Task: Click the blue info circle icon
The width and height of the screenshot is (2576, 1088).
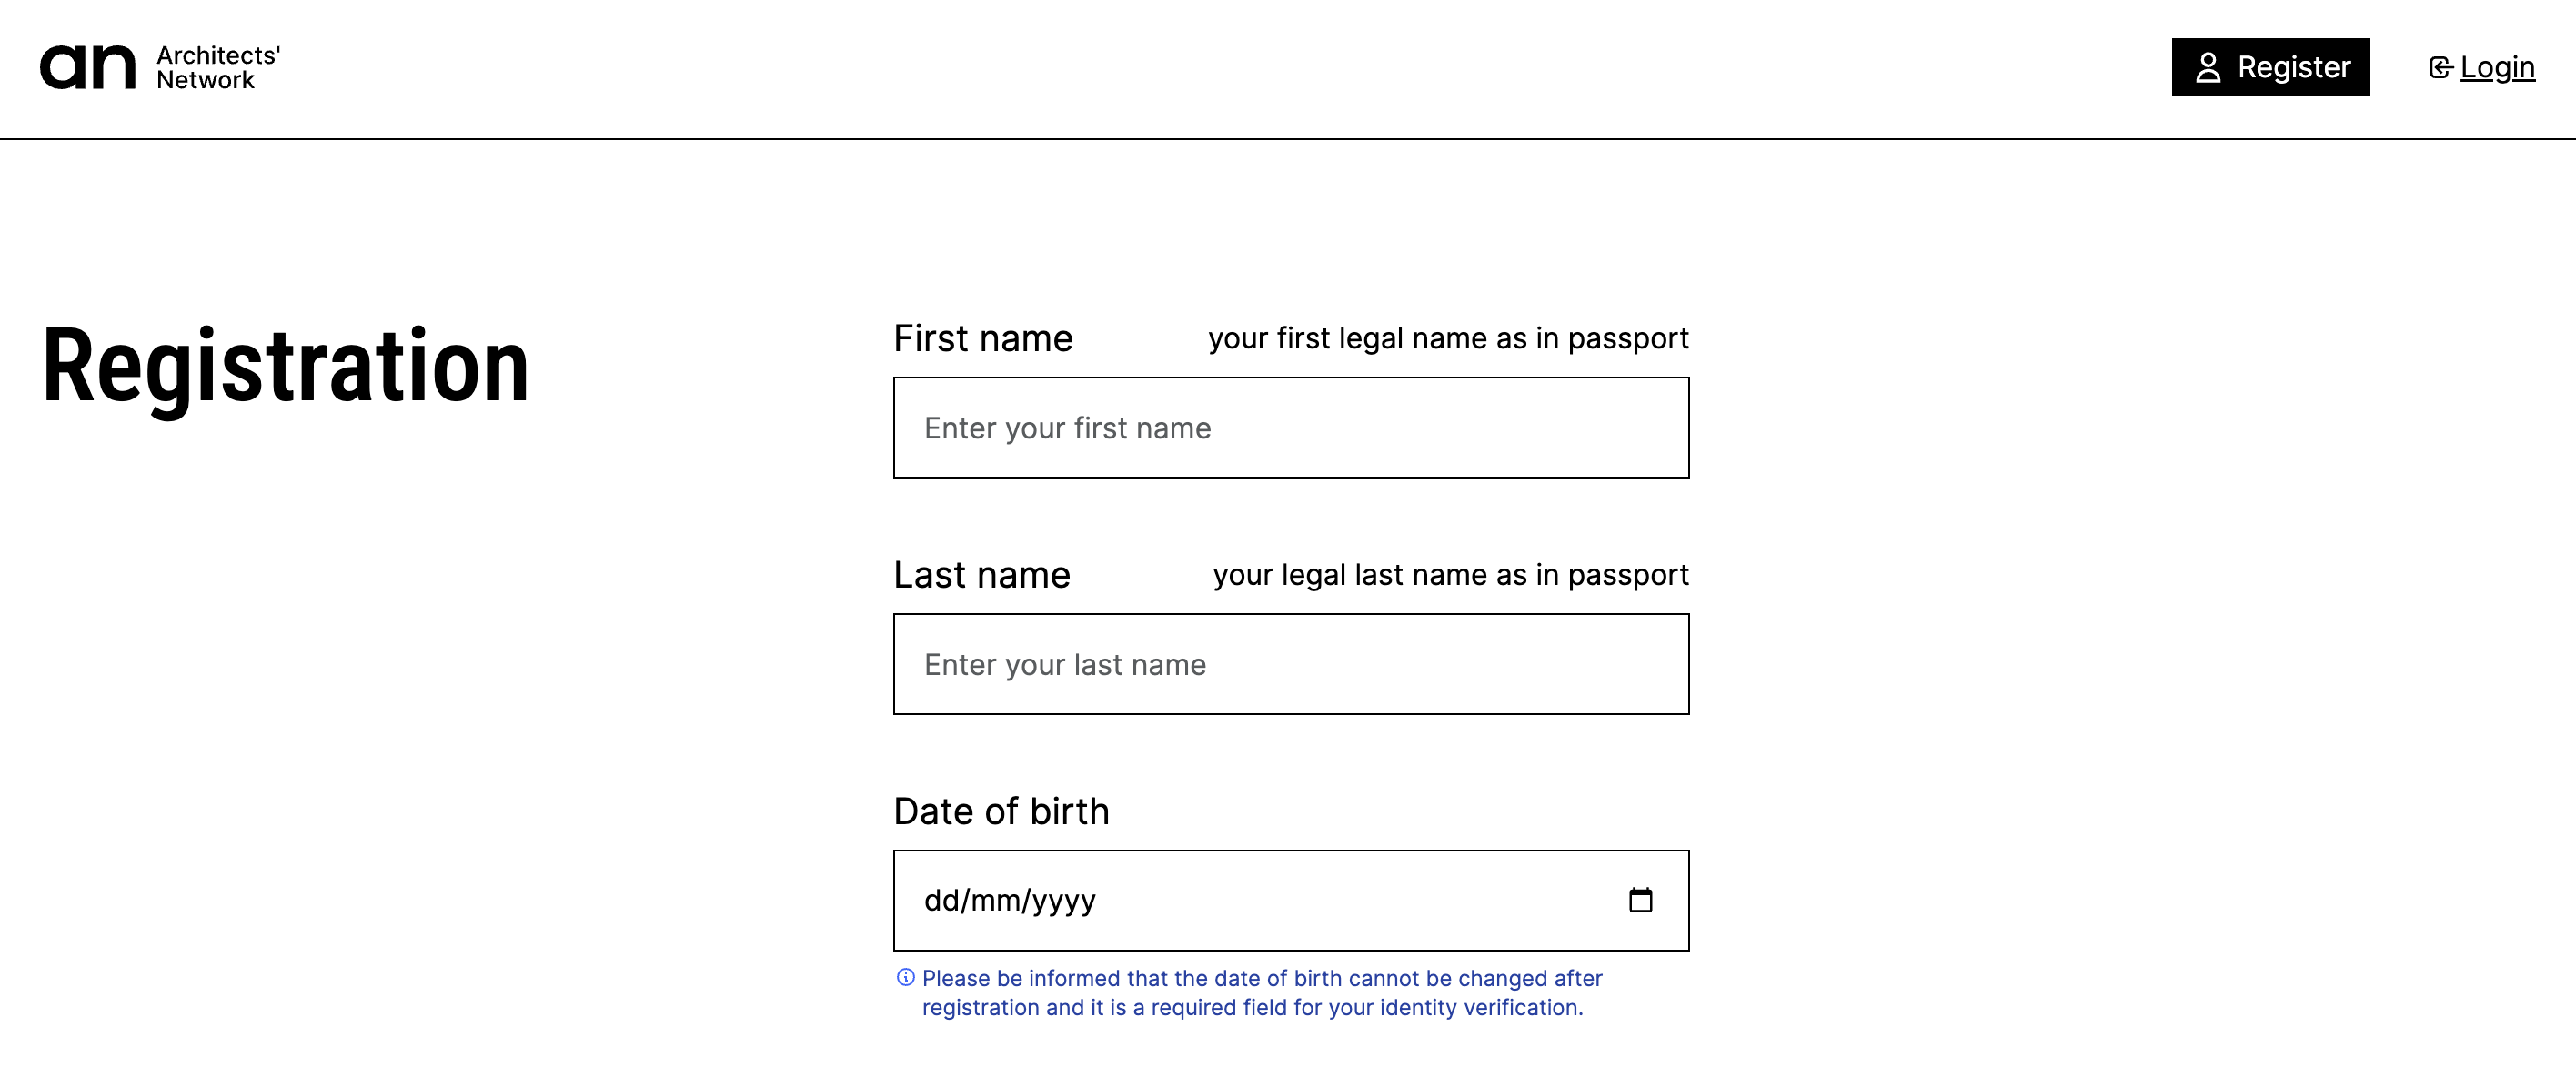Action: pos(905,977)
